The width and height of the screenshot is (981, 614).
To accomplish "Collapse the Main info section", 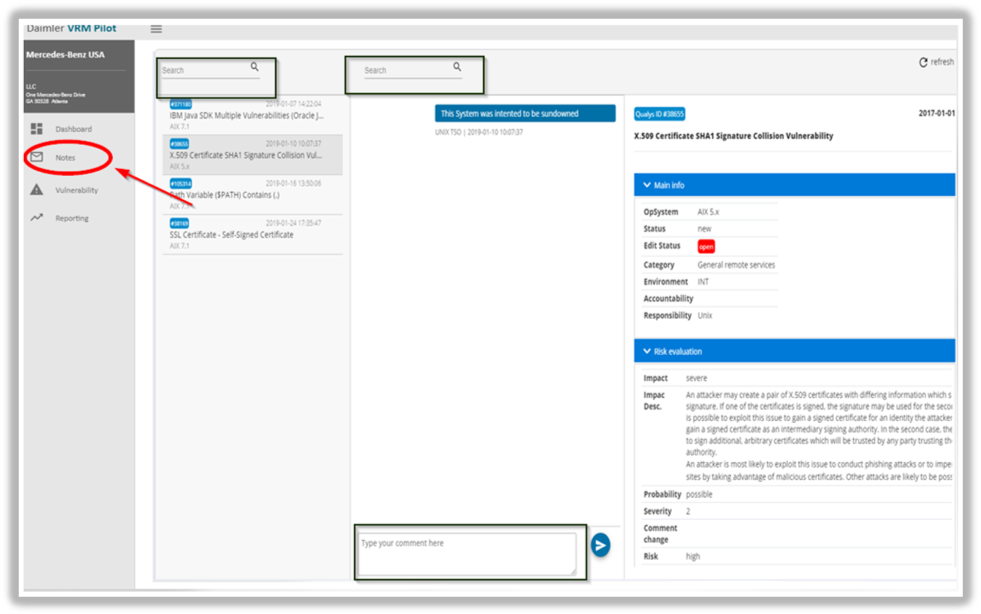I will tap(644, 185).
